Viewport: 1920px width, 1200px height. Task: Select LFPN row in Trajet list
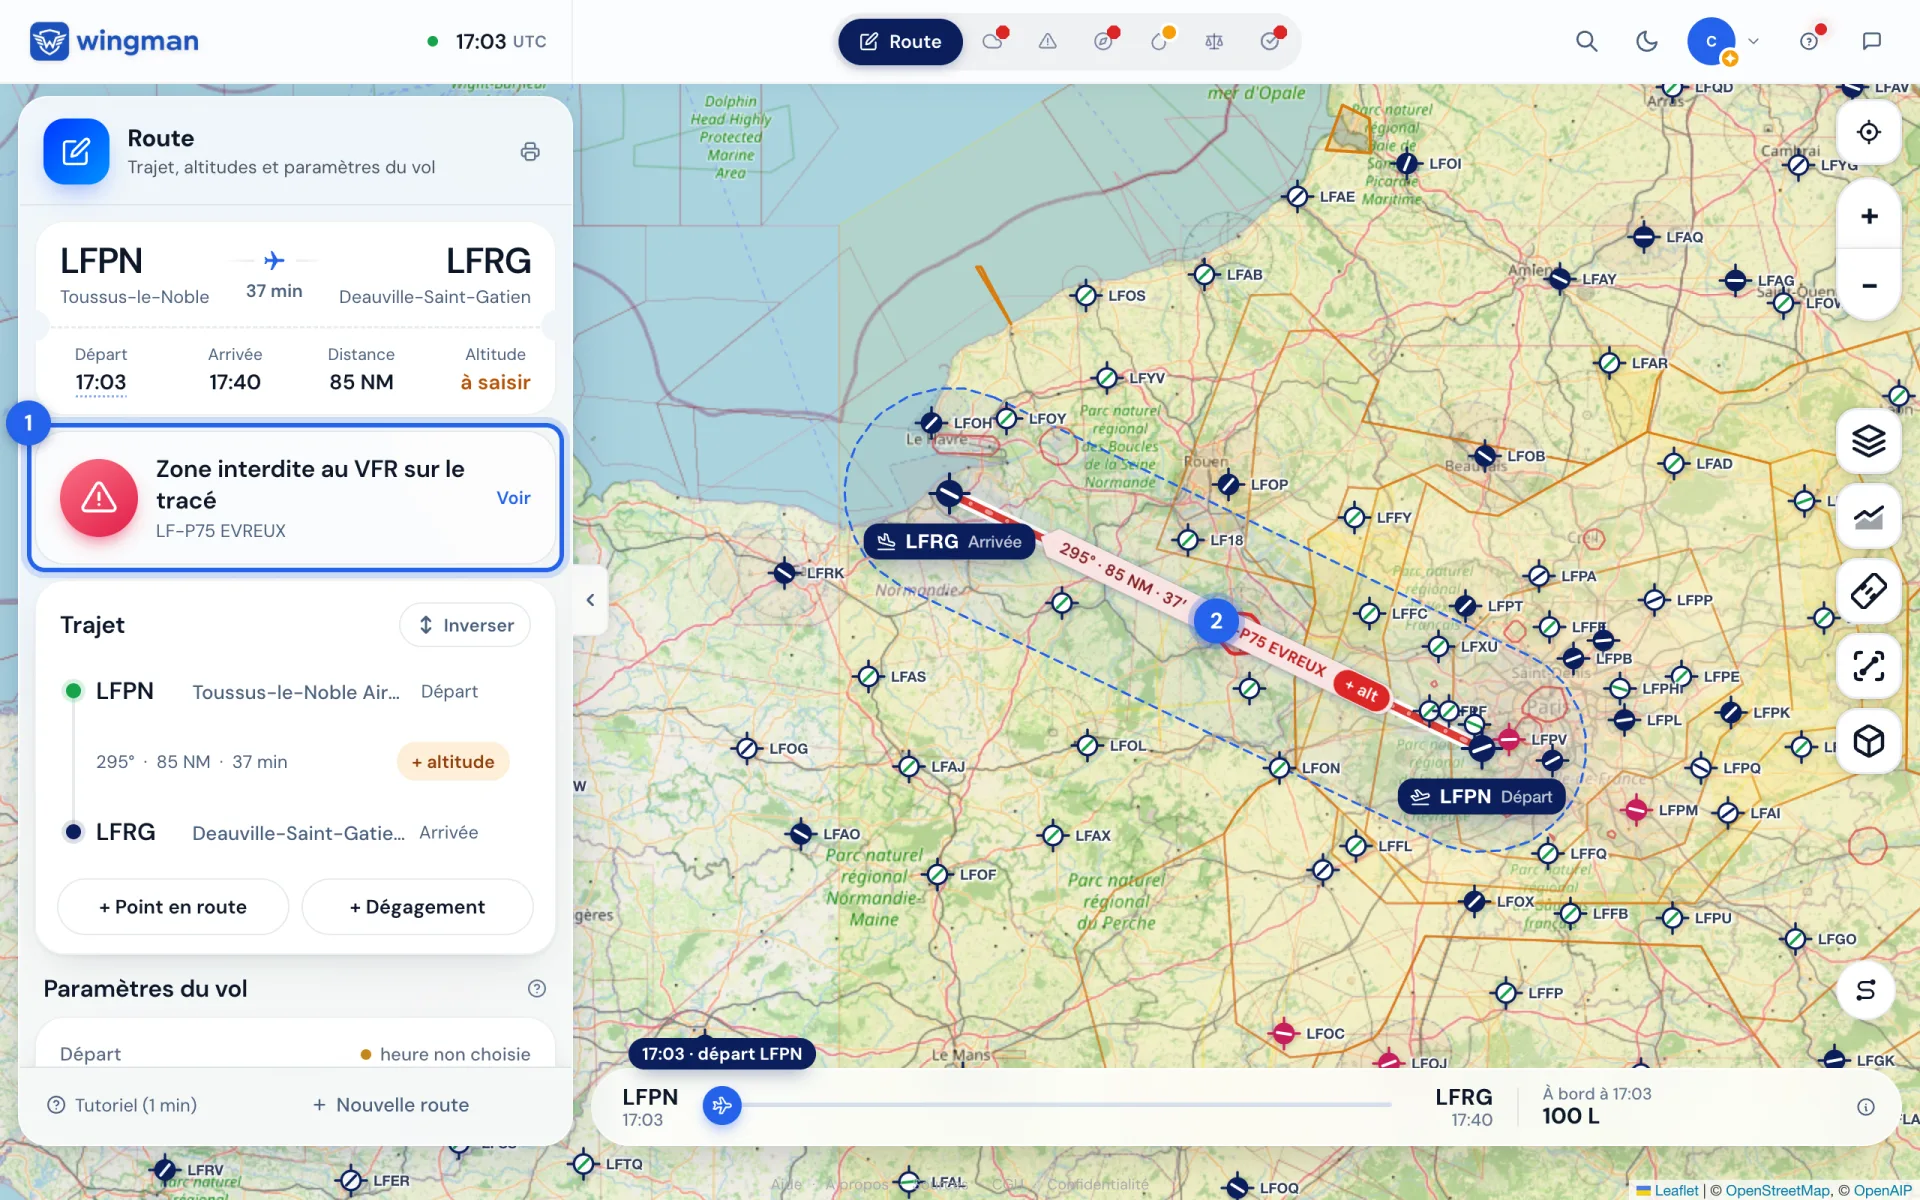click(295, 691)
